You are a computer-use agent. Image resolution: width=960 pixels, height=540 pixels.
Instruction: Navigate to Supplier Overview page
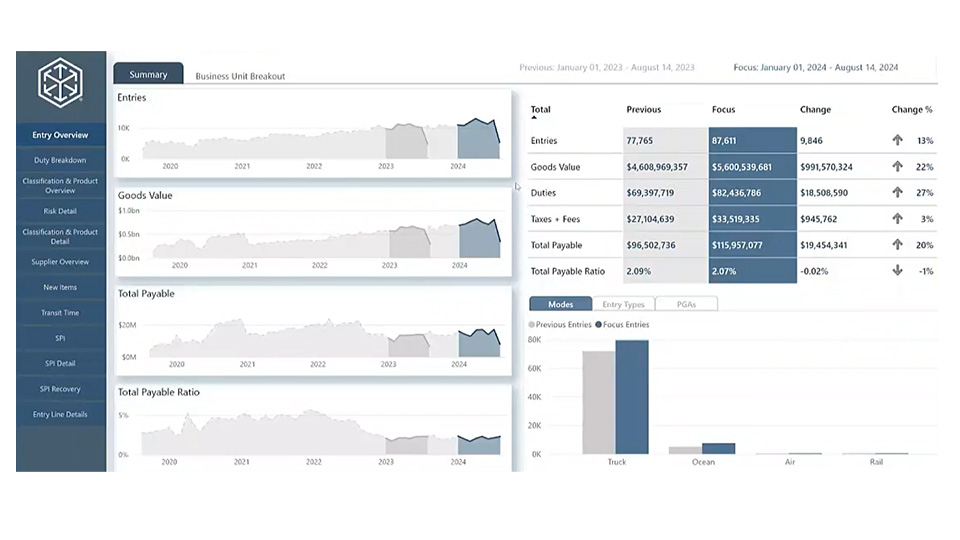tap(60, 262)
